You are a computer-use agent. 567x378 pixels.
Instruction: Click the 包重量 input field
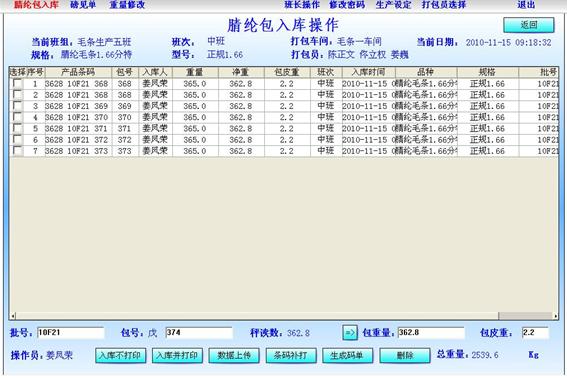pos(431,333)
